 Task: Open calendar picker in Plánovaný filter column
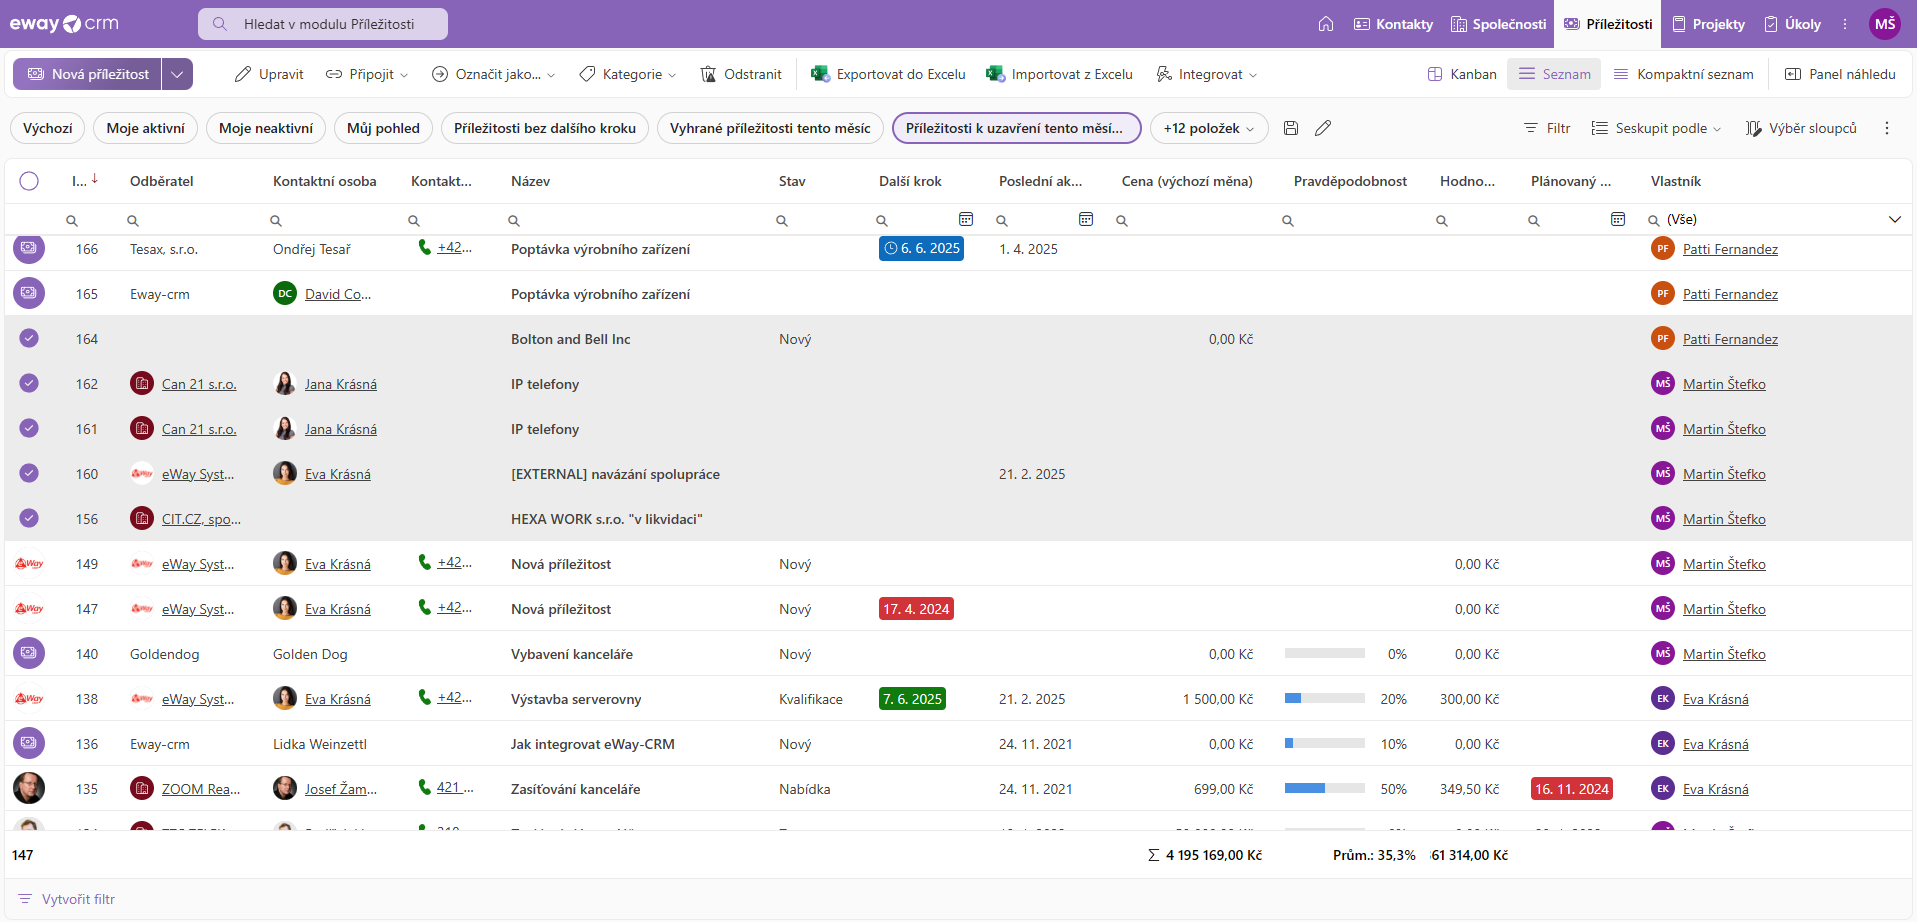point(1618,219)
